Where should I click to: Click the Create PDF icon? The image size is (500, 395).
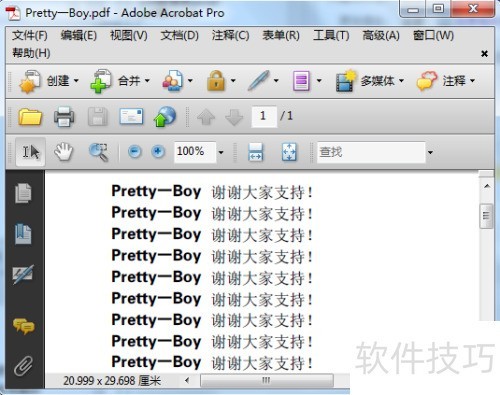(30, 81)
